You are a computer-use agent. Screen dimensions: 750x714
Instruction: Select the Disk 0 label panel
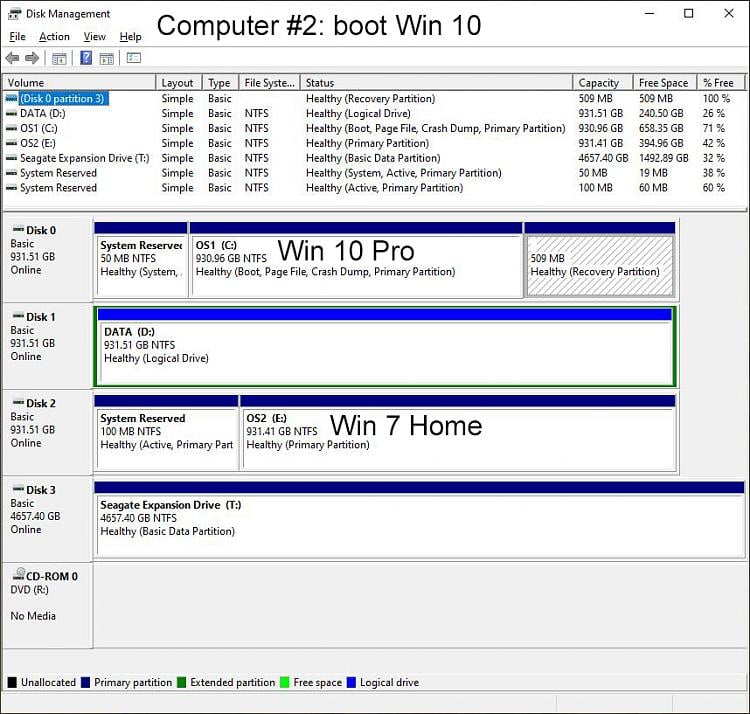47,259
